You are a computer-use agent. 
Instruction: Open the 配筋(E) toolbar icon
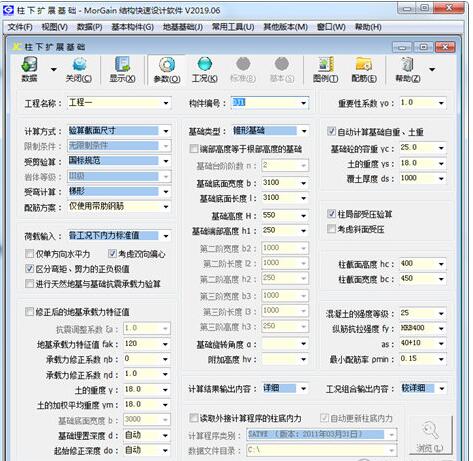364,70
